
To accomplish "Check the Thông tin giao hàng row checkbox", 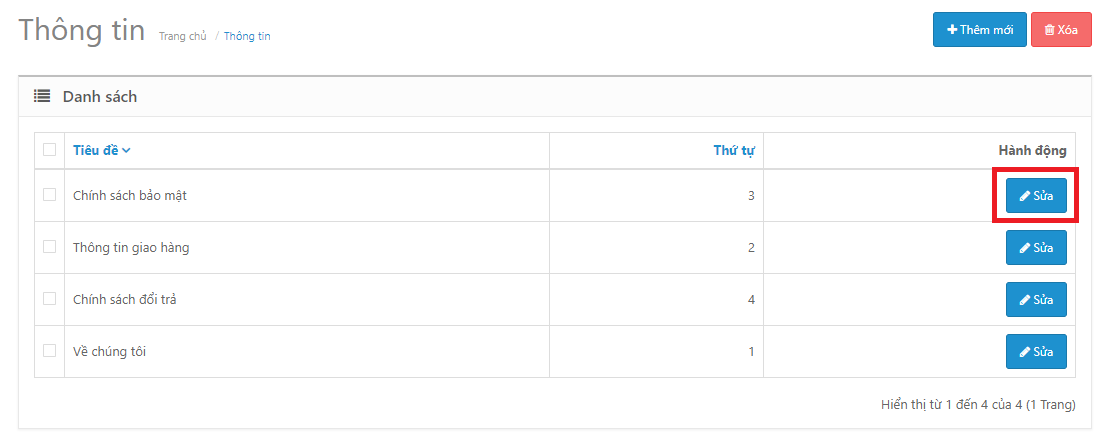I will tap(50, 247).
